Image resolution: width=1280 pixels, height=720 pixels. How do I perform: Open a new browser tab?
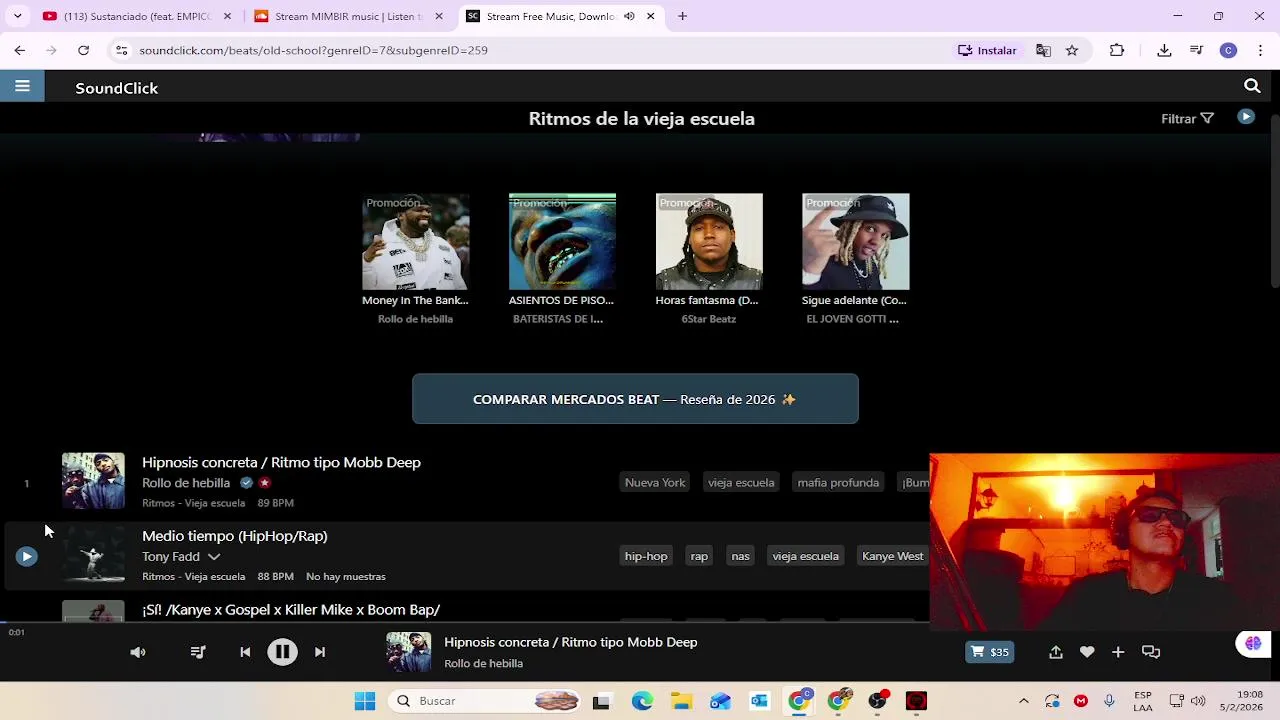(682, 16)
